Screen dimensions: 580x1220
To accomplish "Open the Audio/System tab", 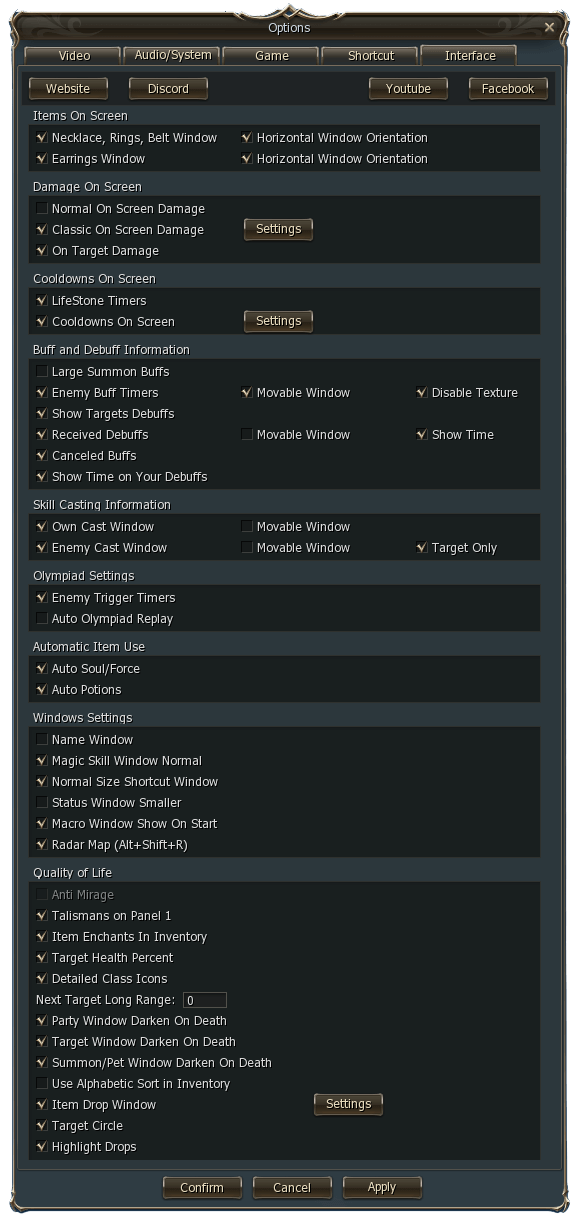I will (x=173, y=56).
